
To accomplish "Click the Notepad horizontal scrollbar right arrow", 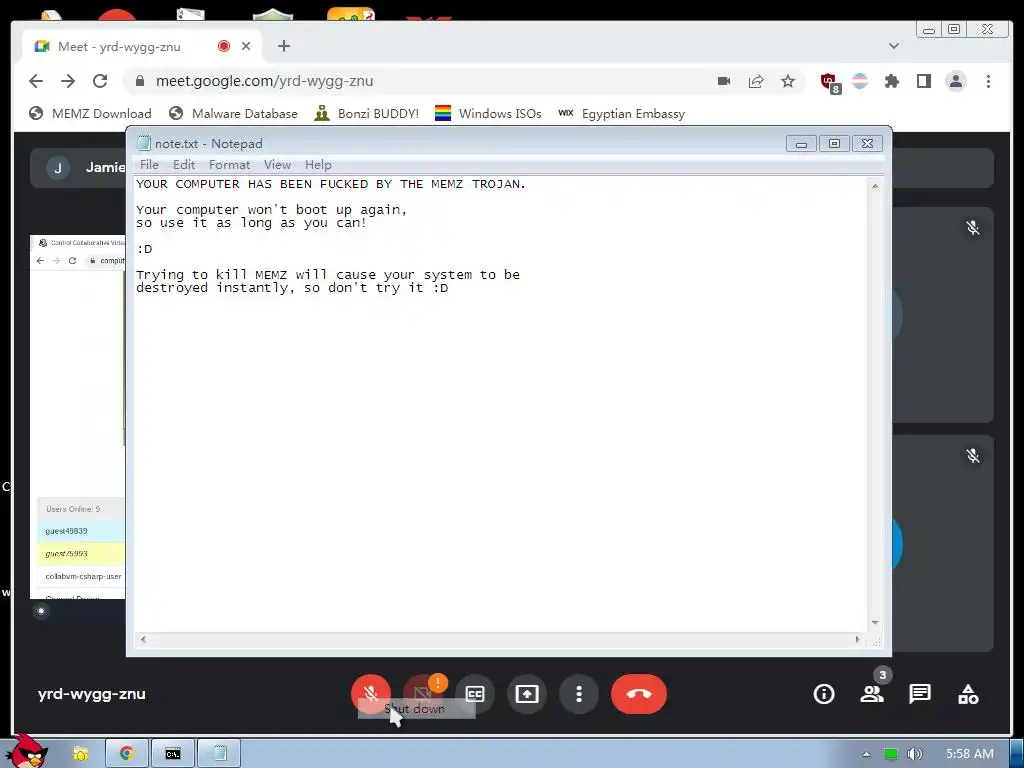I will pyautogui.click(x=857, y=639).
